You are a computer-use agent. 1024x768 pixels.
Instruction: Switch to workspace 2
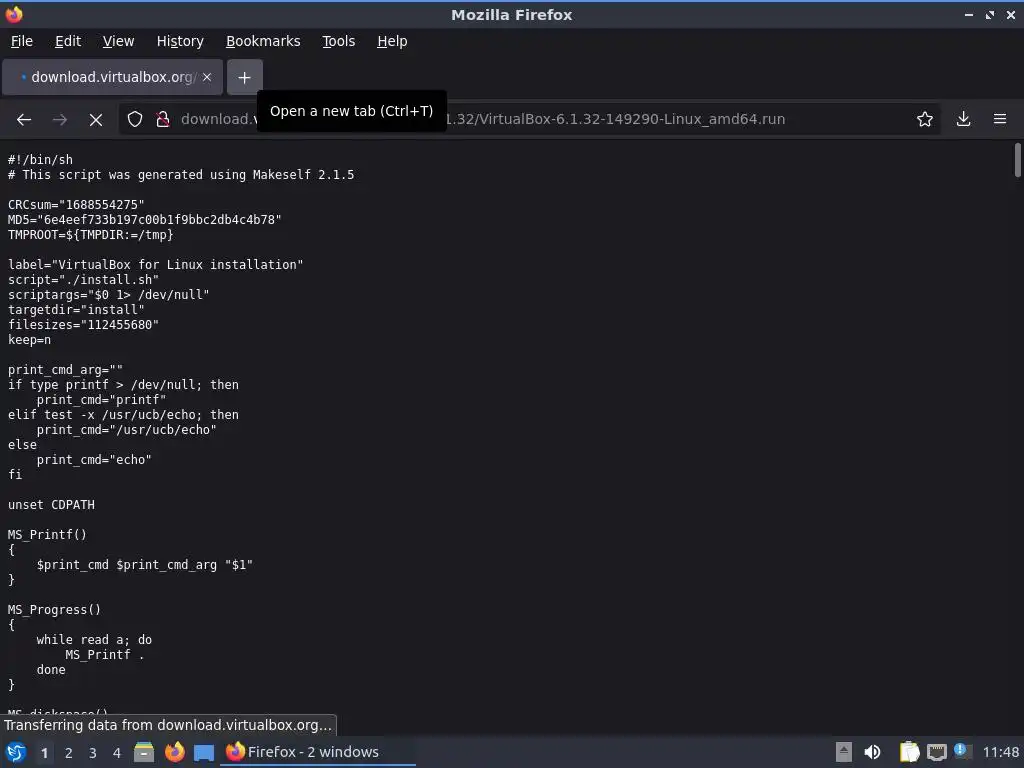click(69, 753)
